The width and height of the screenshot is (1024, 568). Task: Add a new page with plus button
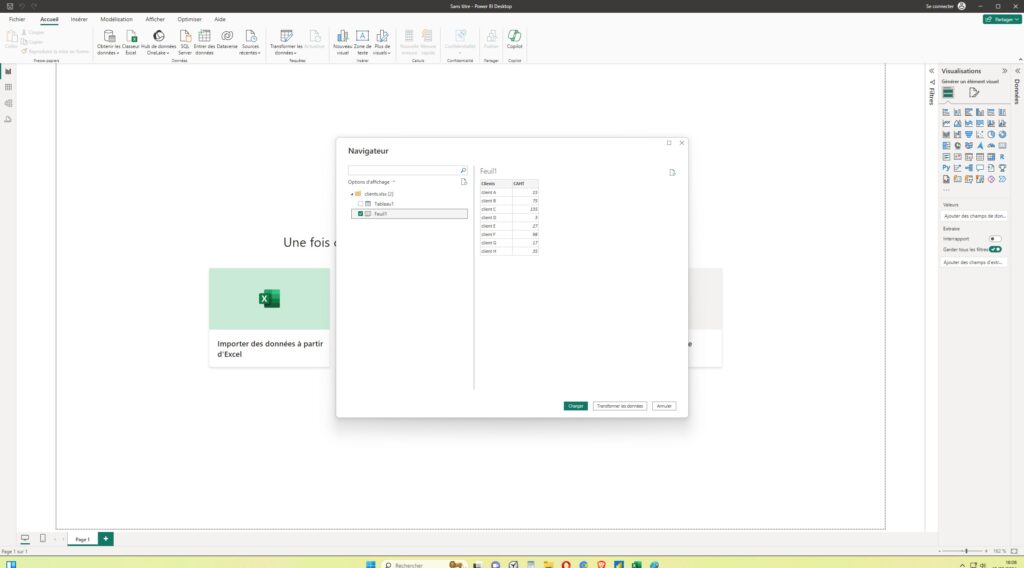106,539
